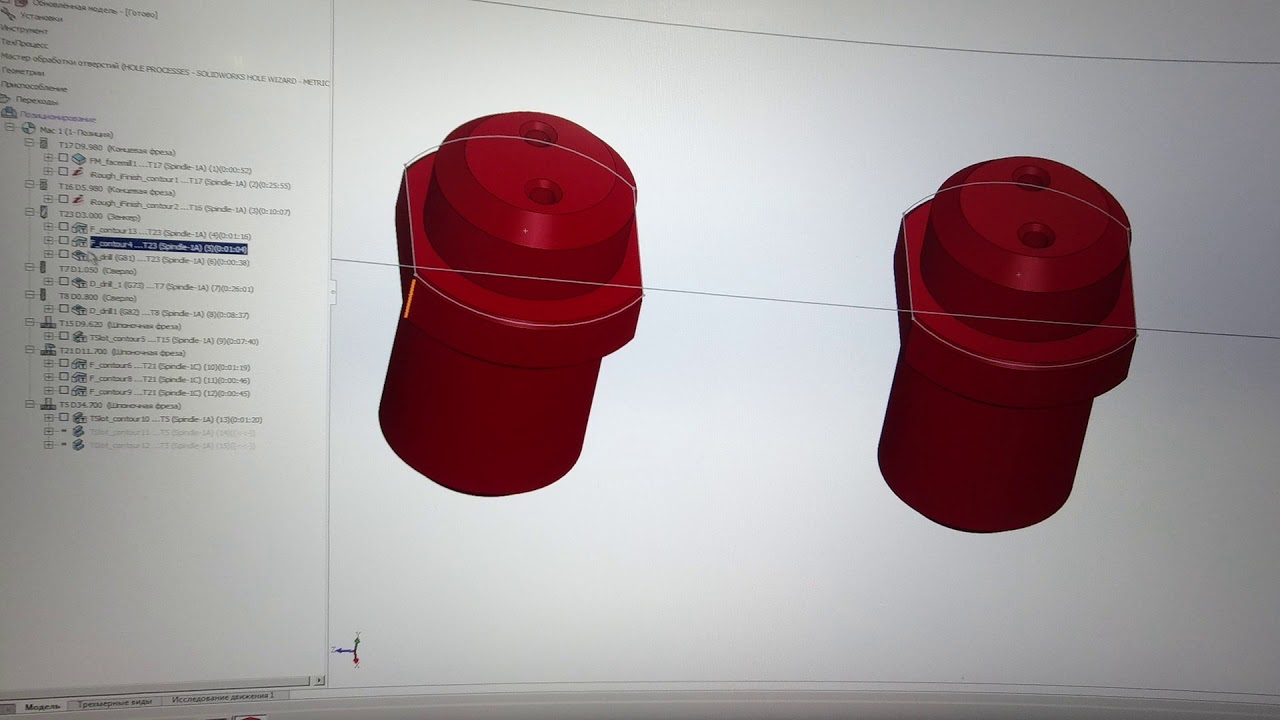Click the T16 D5.980 end mill tool icon
1280x720 pixels.
(43, 185)
